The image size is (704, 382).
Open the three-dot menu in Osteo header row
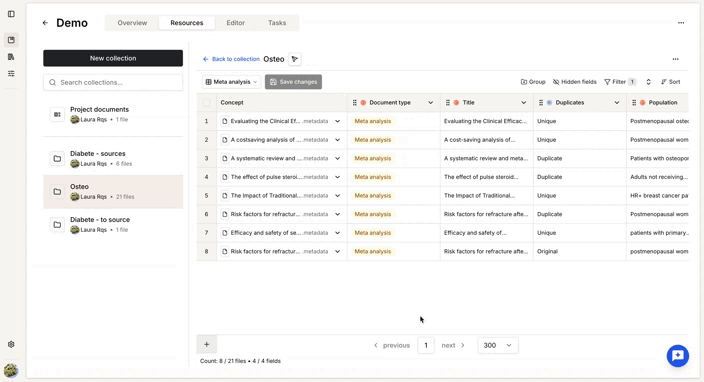pos(675,59)
